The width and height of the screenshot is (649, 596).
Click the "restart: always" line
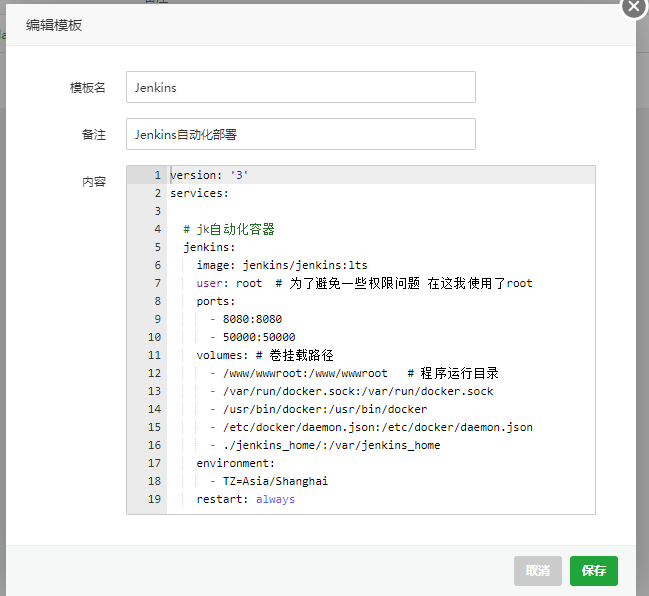tap(245, 499)
